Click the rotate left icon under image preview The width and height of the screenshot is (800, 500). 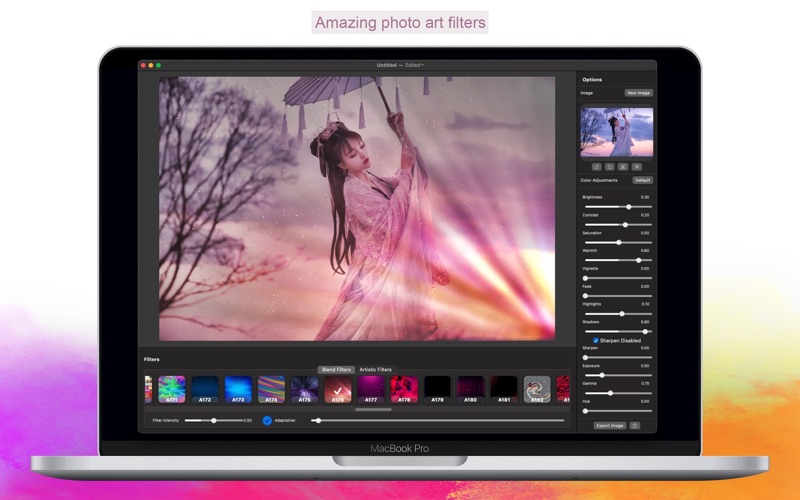click(x=596, y=167)
